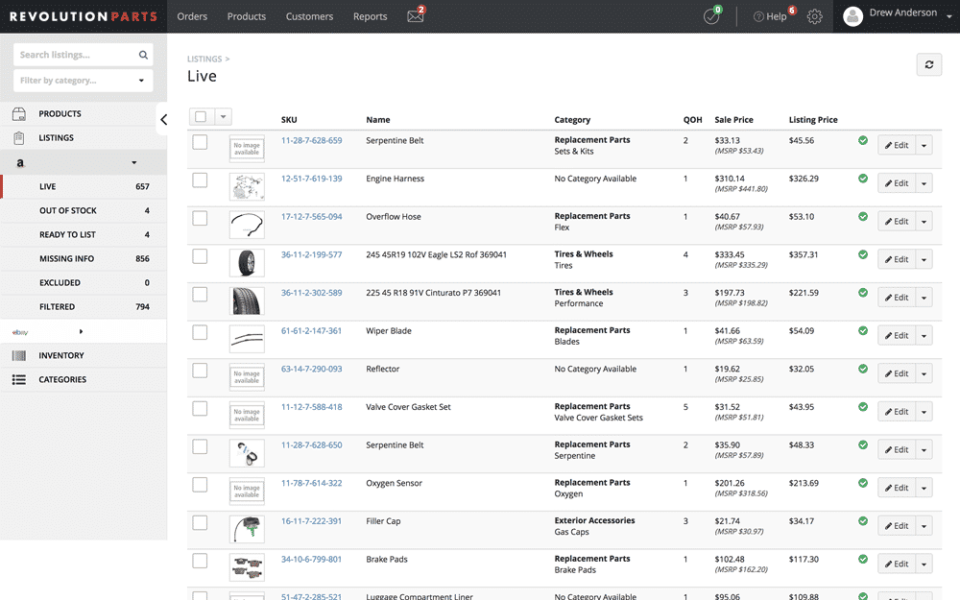Click the tasks checkmark icon in the header
The image size is (960, 600).
[710, 16]
